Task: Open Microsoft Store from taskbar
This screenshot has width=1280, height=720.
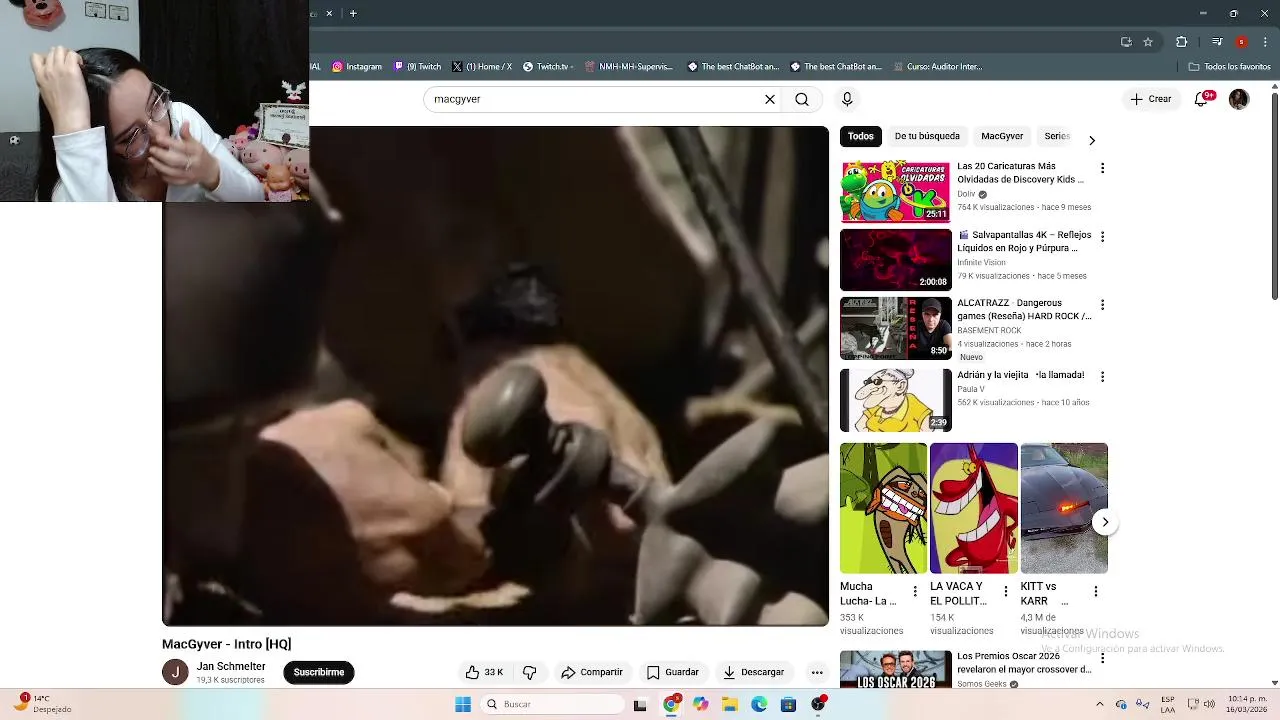Action: click(788, 704)
